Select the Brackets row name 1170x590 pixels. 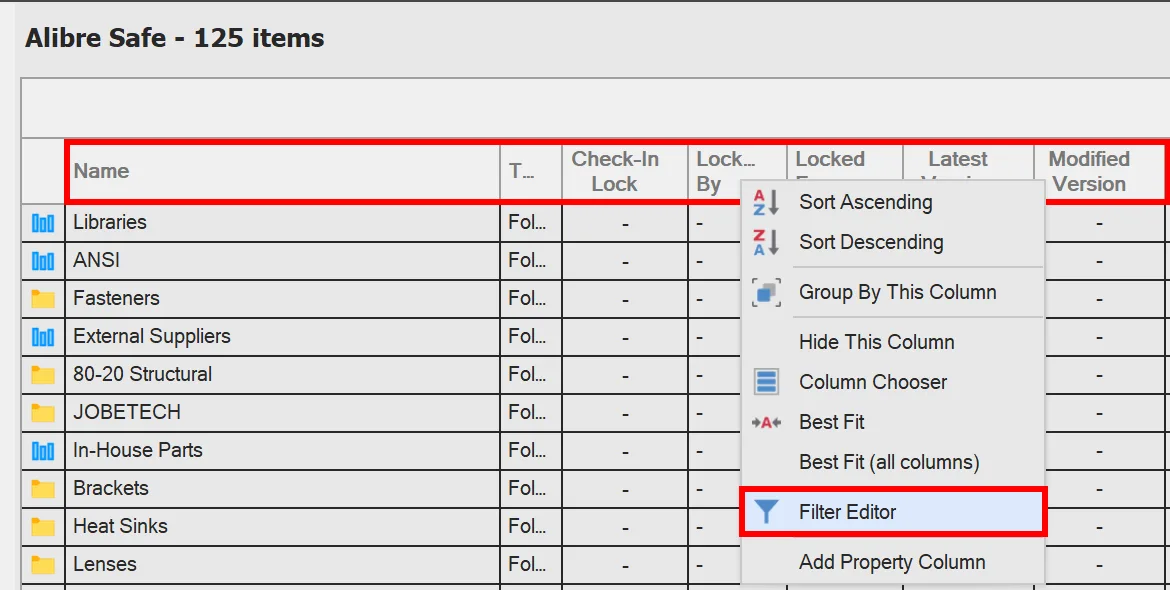pos(110,489)
